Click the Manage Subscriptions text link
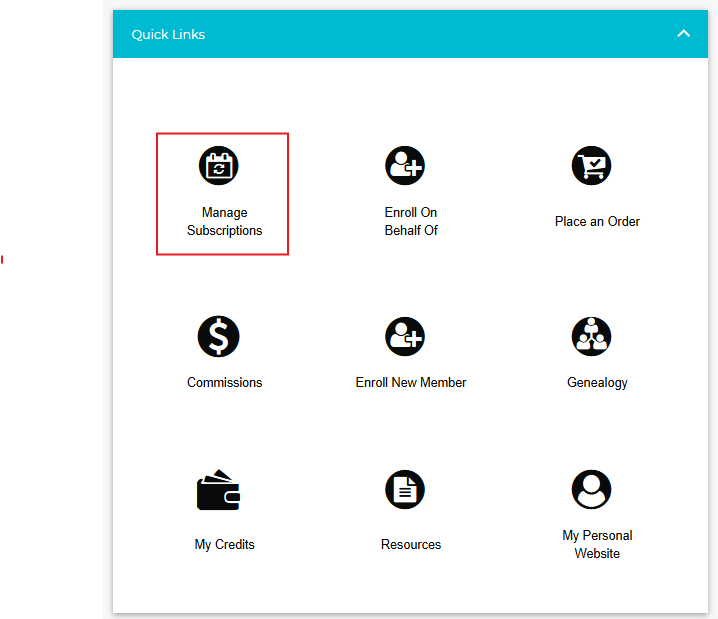This screenshot has height=619, width=718. tap(224, 222)
